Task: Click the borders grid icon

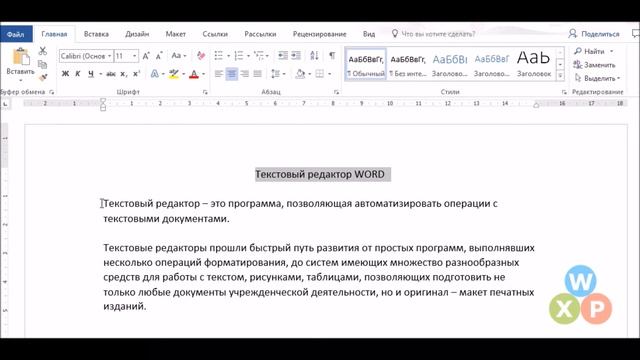Action: coord(320,74)
